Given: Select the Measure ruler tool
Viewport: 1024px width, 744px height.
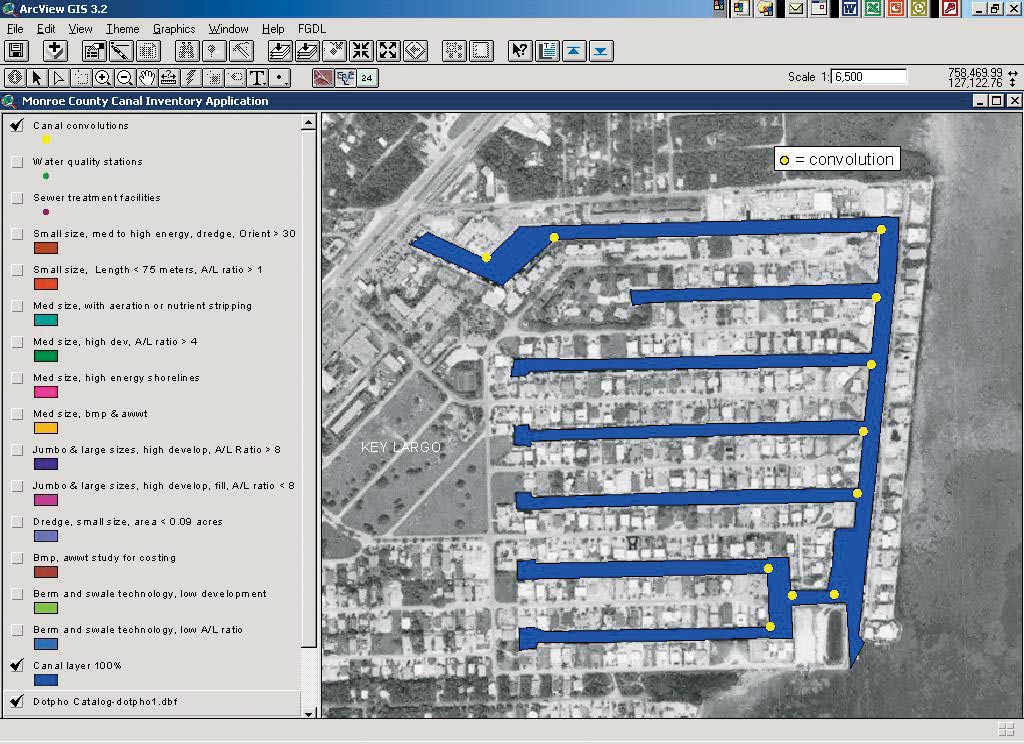Looking at the screenshot, I should coord(168,78).
